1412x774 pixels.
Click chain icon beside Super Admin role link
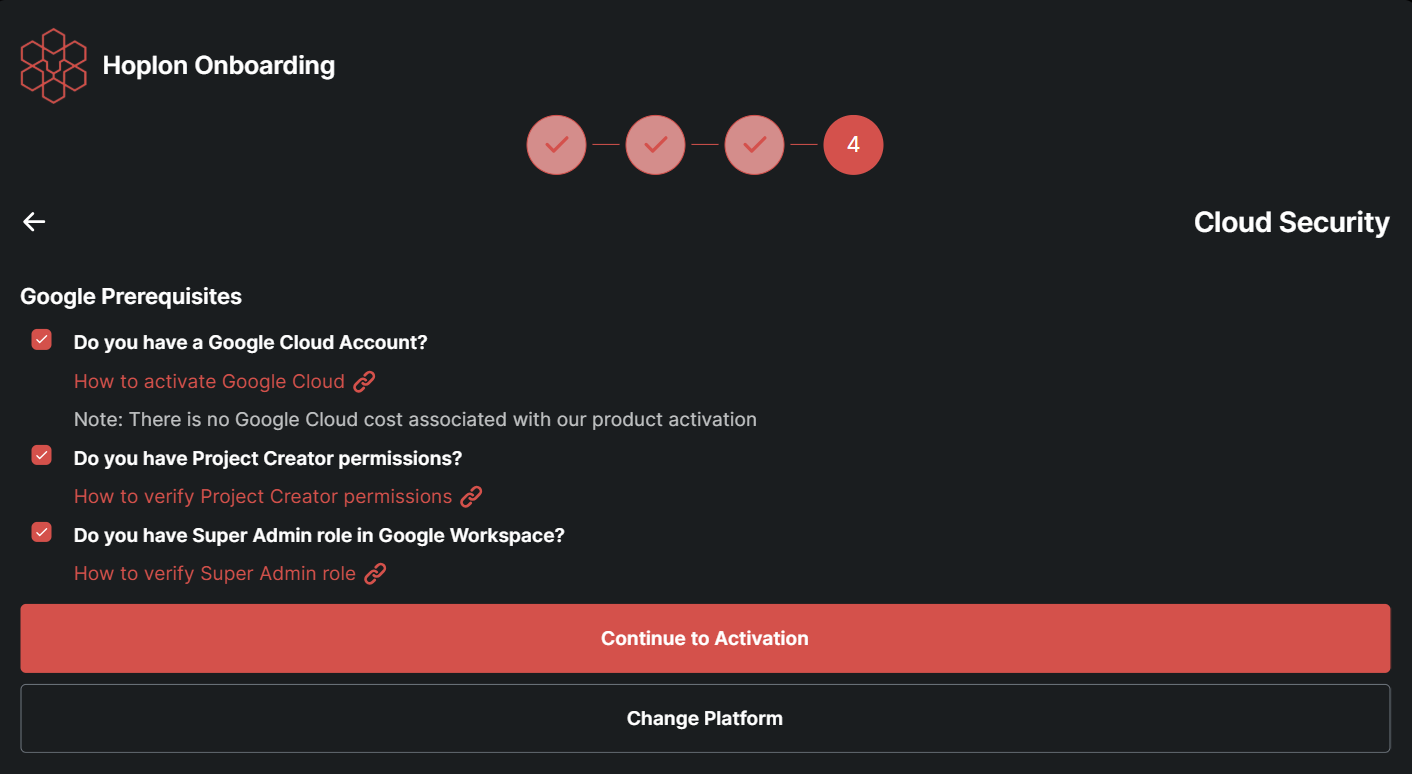(375, 573)
